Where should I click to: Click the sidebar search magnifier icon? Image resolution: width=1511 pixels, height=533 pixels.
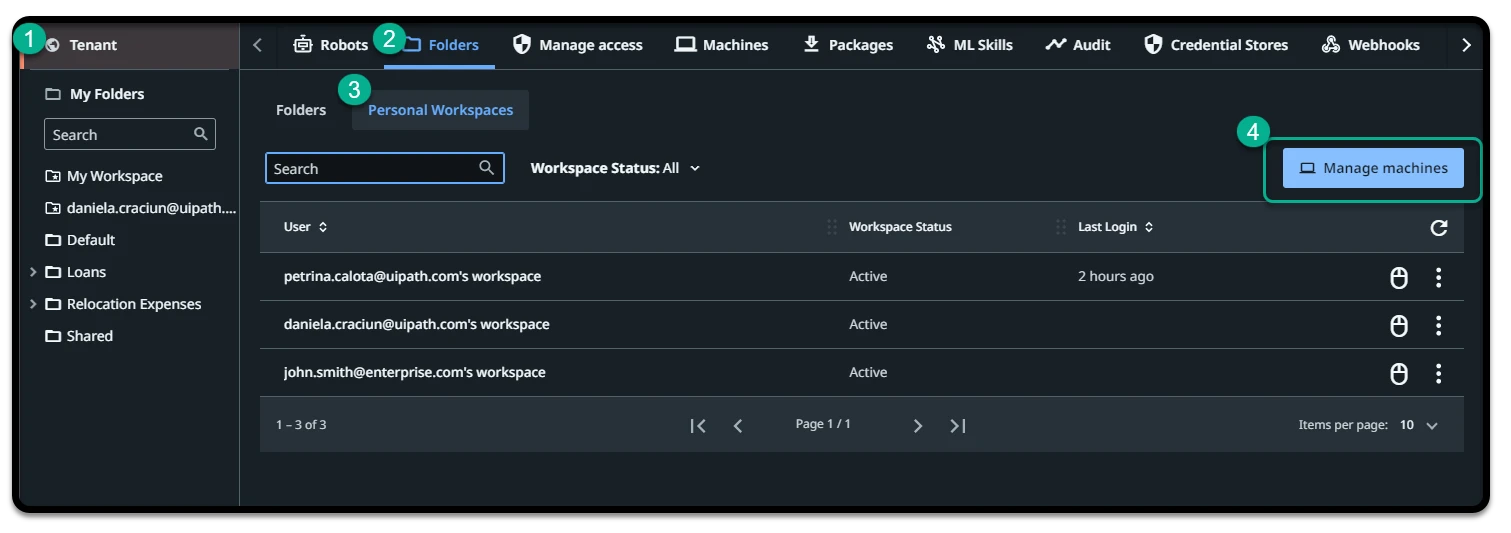pyautogui.click(x=201, y=133)
